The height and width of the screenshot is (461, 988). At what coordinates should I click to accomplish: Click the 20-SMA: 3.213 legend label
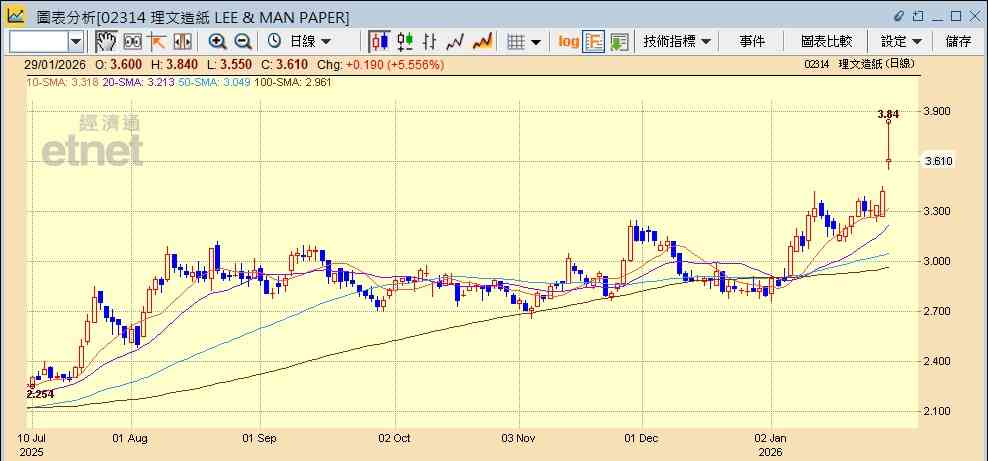[138, 82]
